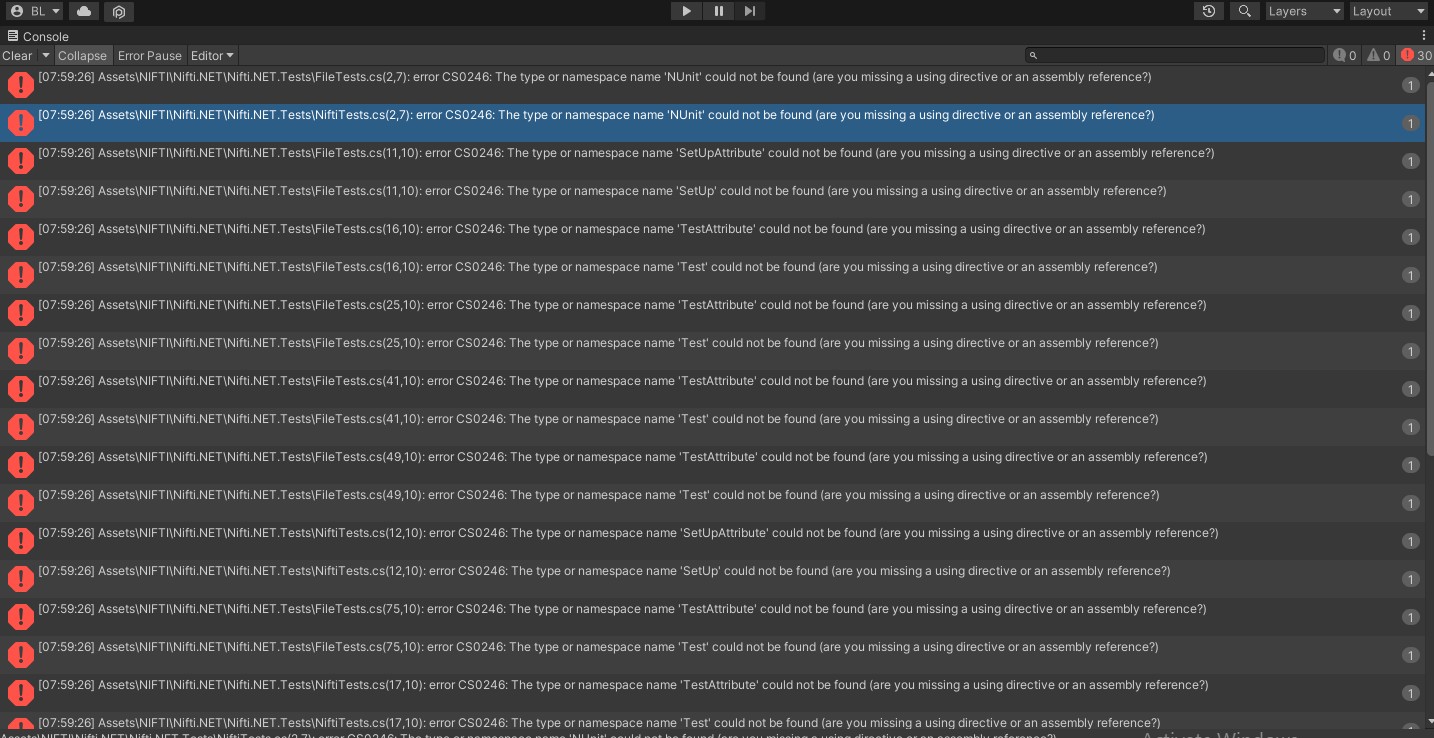1434x738 pixels.
Task: Open Unity Cloud services panel
Action: 84,11
